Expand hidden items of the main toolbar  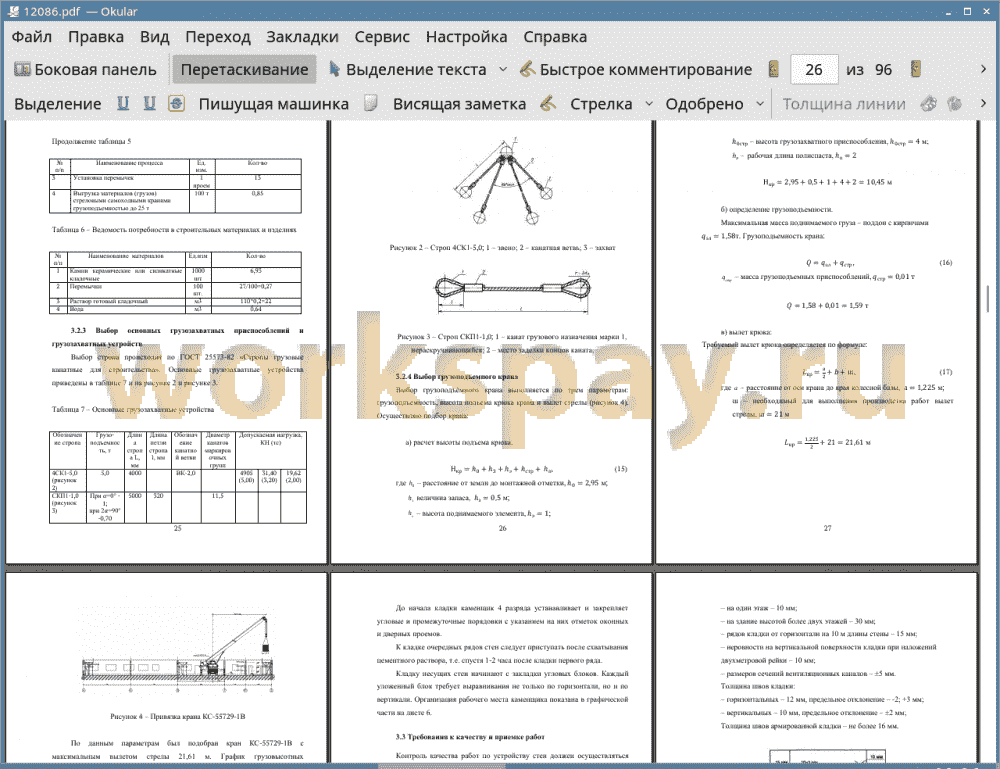[983, 70]
